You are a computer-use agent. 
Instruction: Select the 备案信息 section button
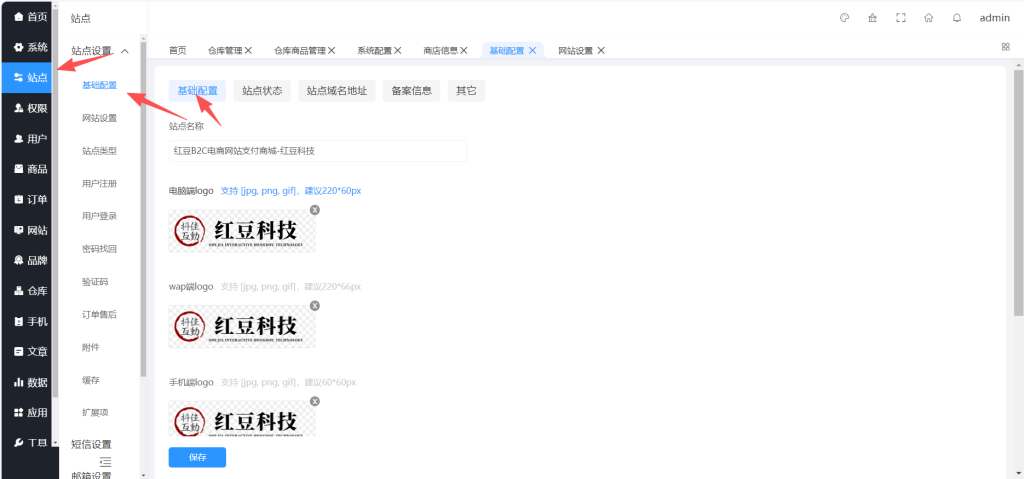(411, 91)
